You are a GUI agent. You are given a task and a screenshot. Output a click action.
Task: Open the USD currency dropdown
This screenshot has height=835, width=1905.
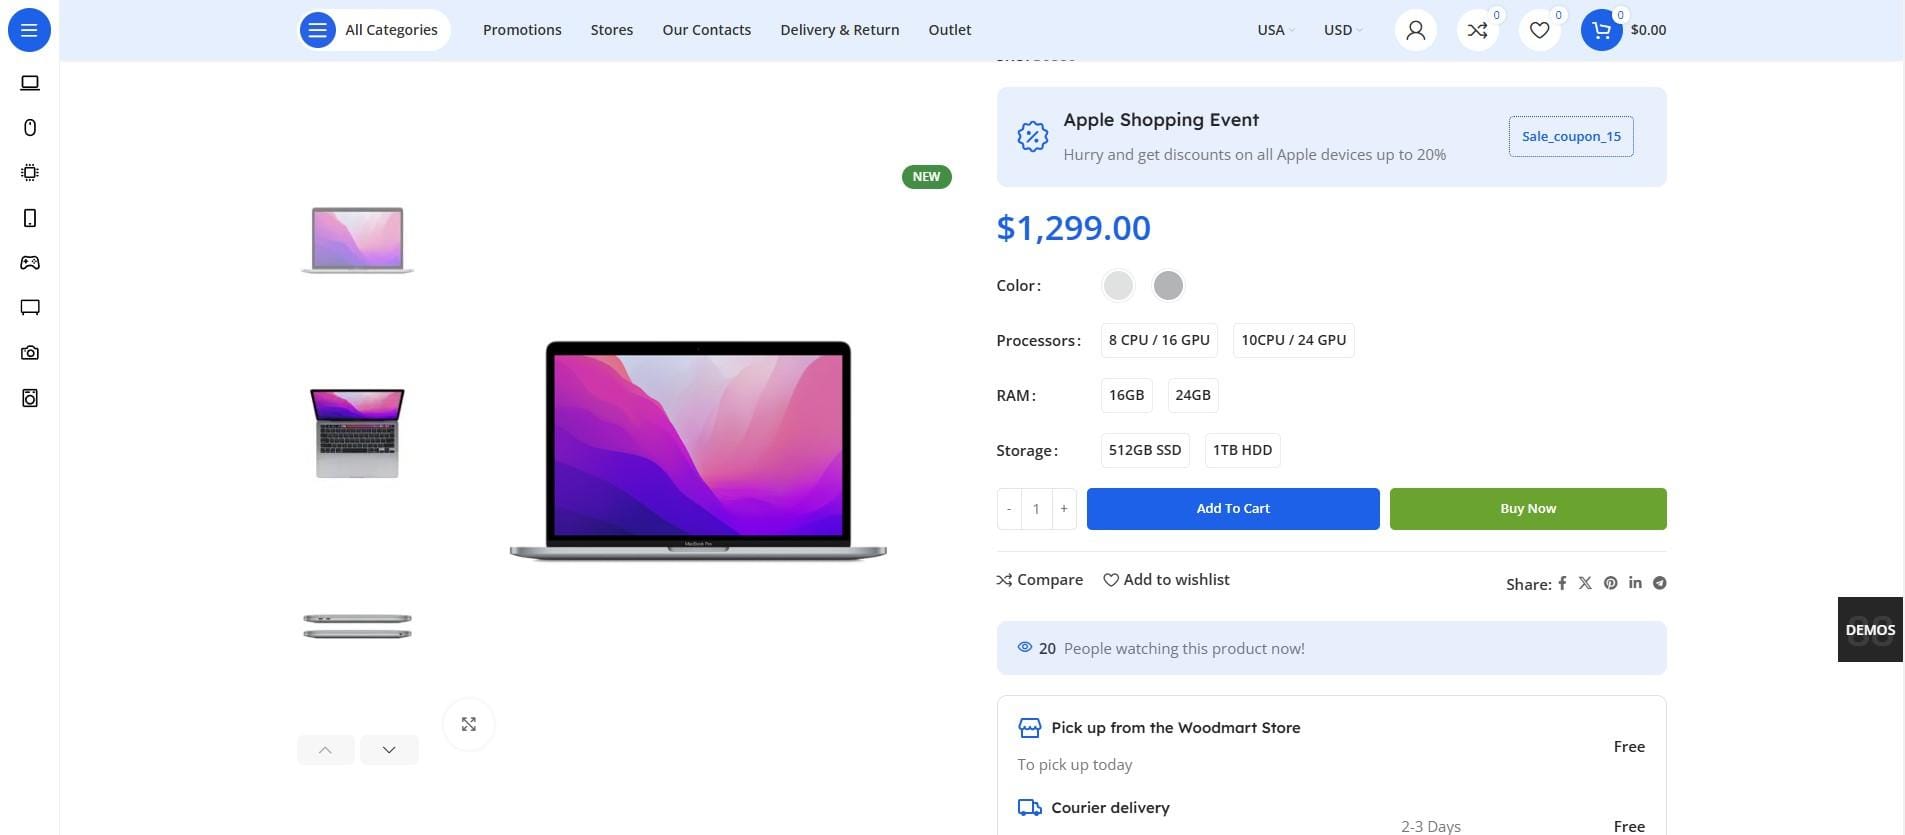tap(1343, 30)
